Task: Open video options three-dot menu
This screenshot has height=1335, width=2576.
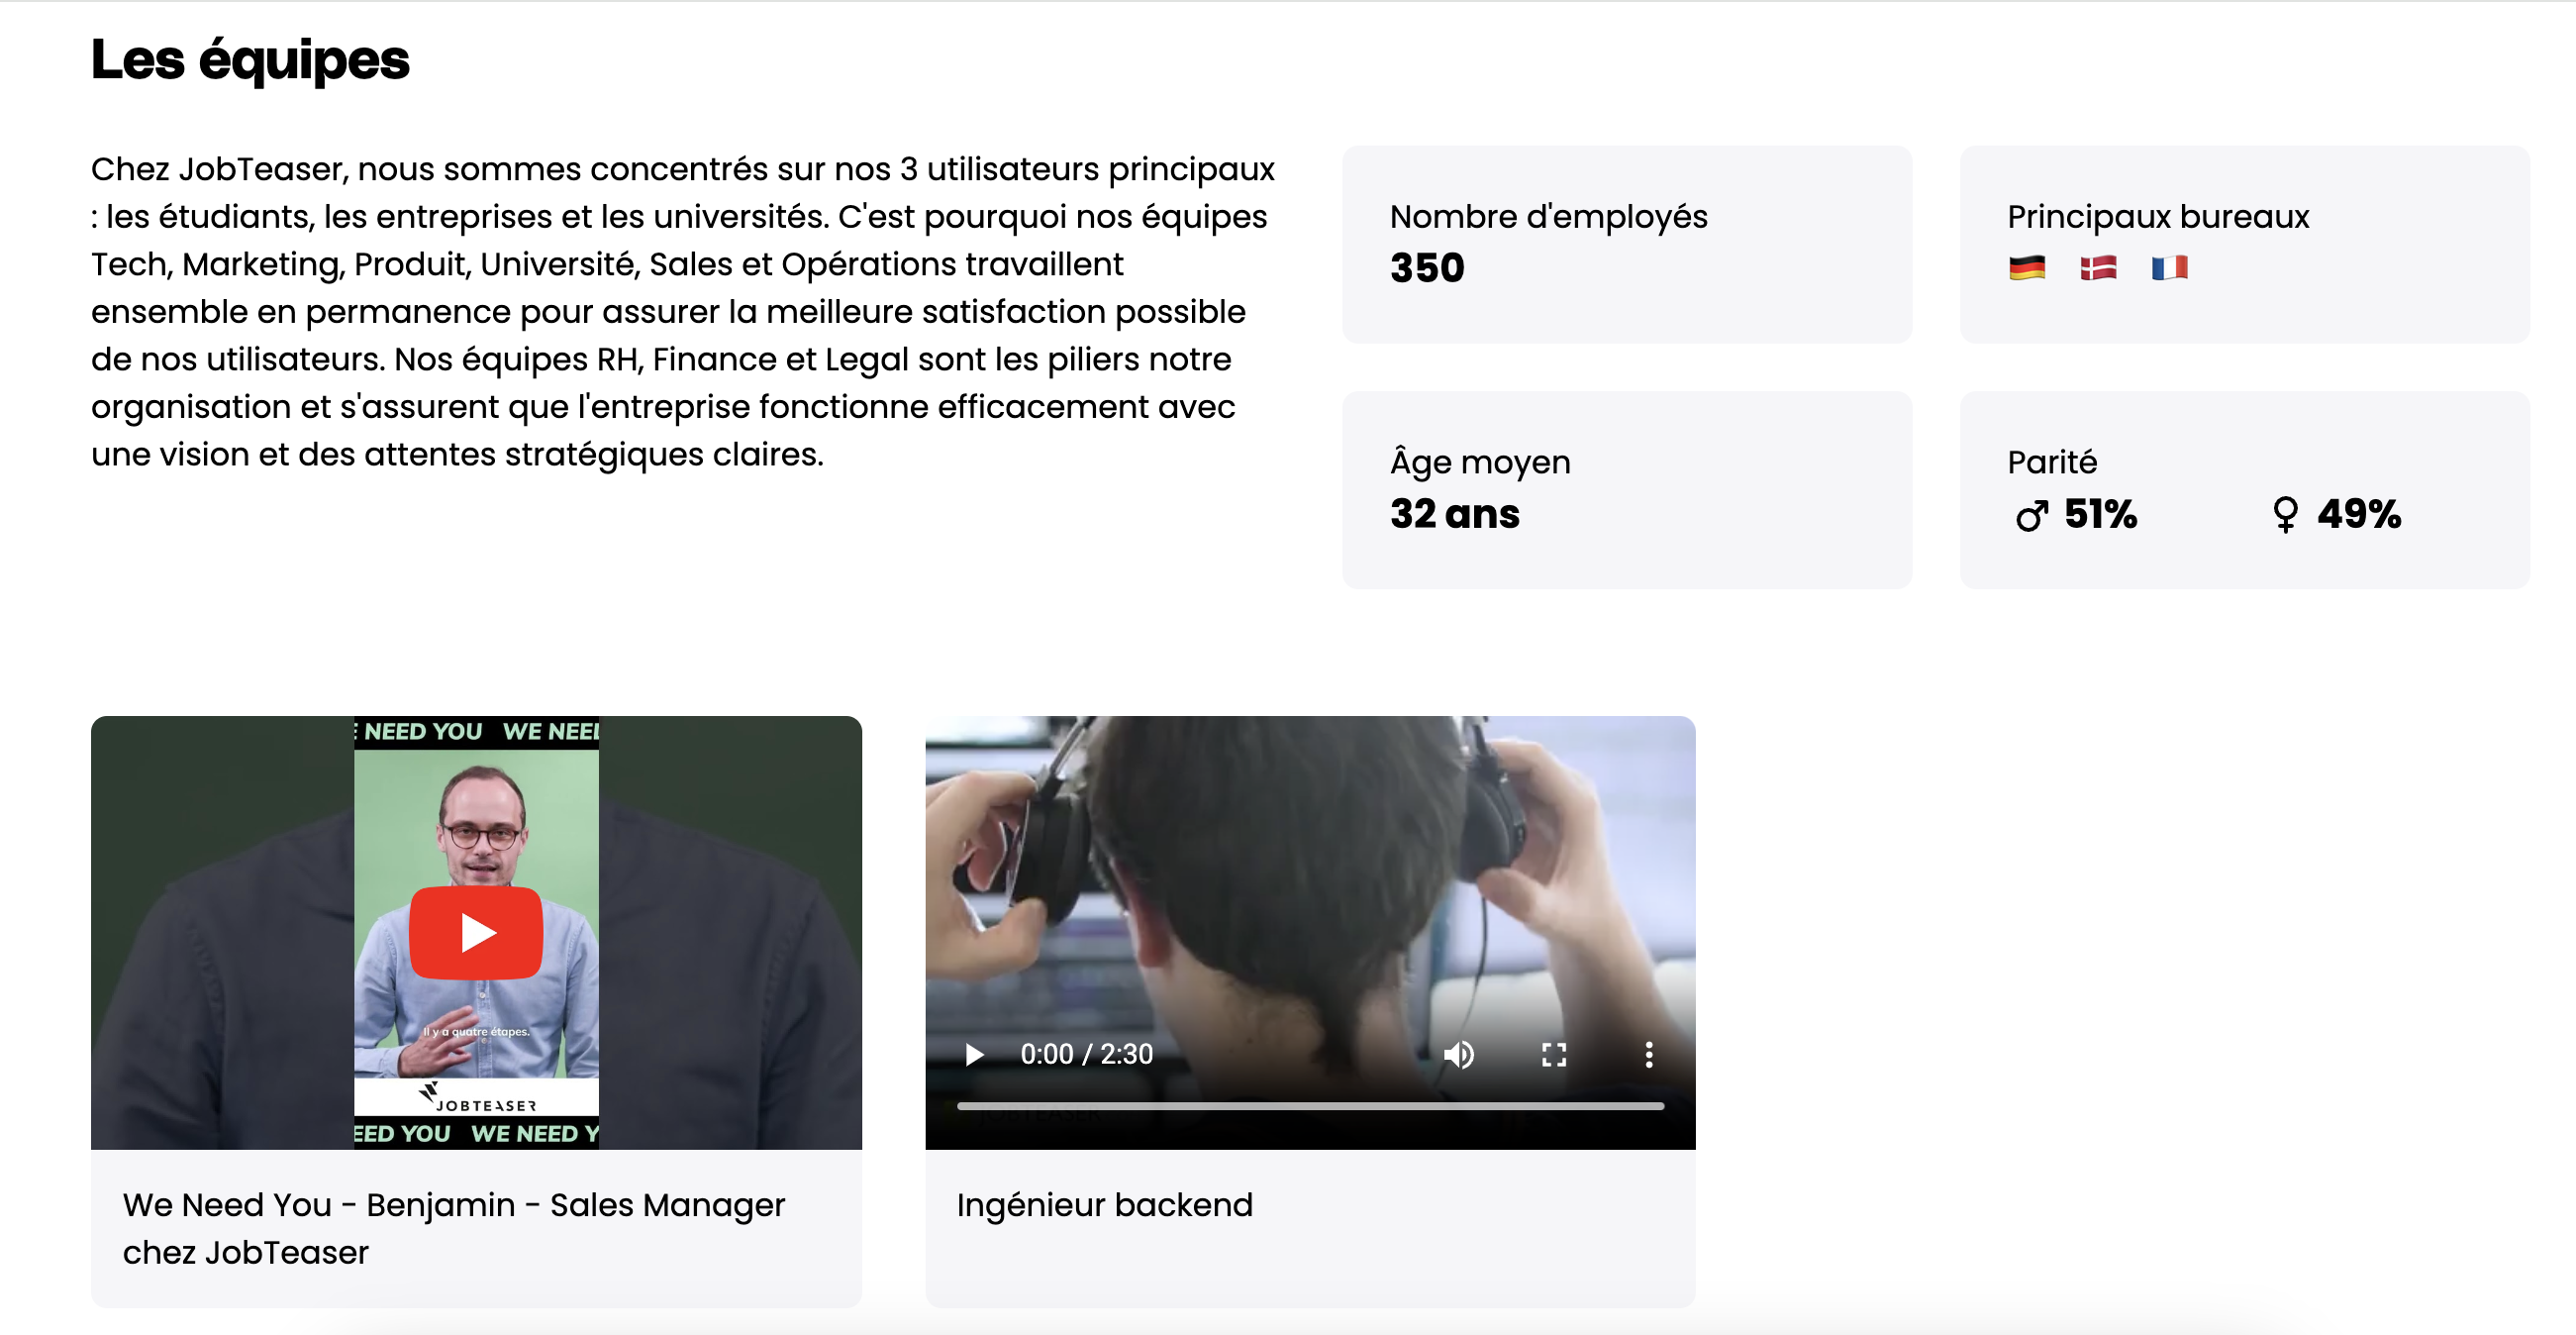Action: (x=1648, y=1054)
